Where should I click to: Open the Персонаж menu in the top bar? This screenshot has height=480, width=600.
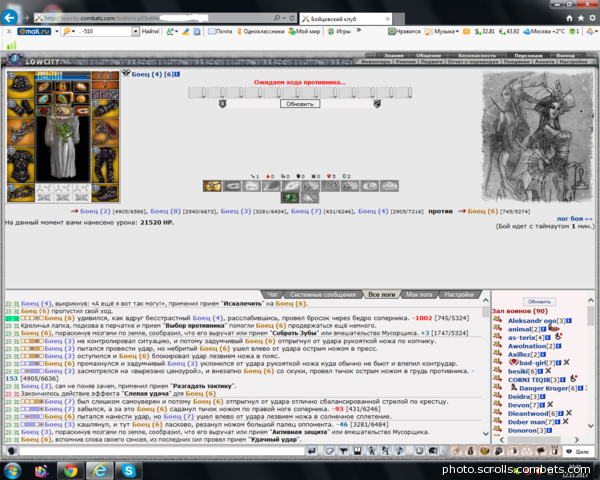[x=528, y=56]
